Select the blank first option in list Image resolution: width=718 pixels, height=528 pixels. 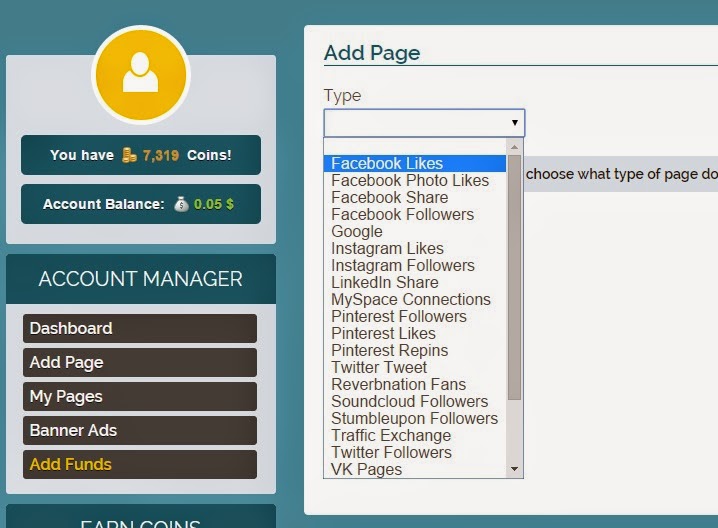point(414,147)
